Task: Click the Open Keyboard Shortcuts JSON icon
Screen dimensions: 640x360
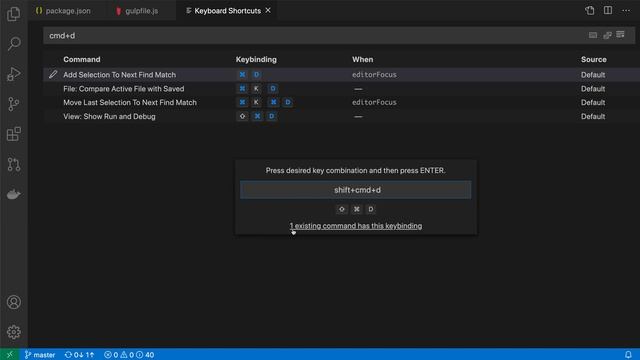Action: [589, 11]
